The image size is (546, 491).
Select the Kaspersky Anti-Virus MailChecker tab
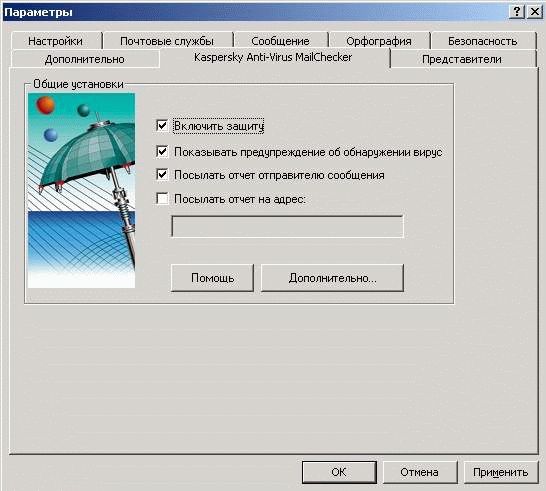[x=274, y=57]
